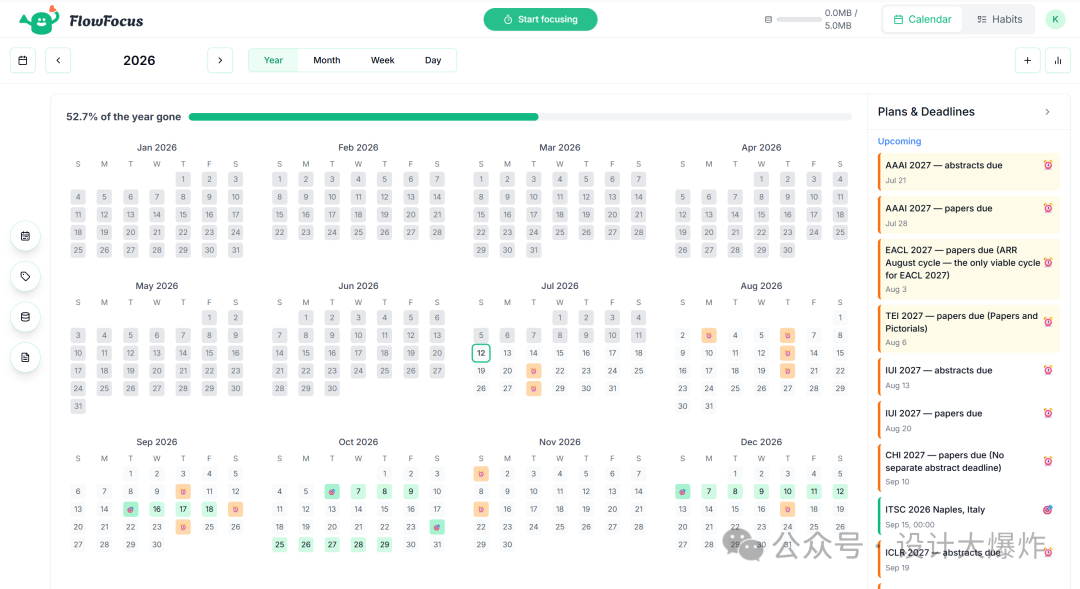Screen dimensions: 1080x589
Task: Open the K user avatar
Action: coord(1055,19)
